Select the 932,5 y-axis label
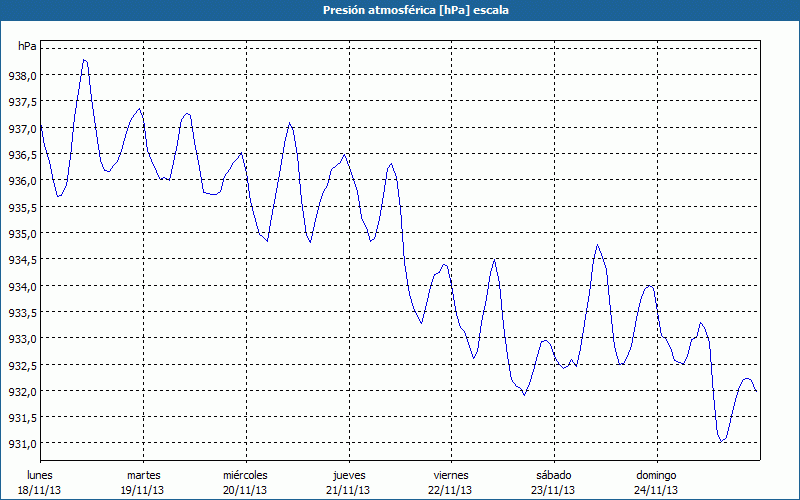Image resolution: width=800 pixels, height=500 pixels. tap(23, 365)
